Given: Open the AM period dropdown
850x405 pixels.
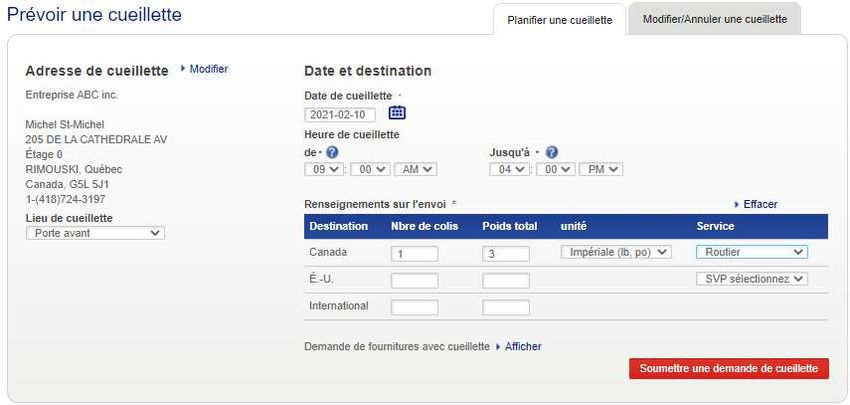Looking at the screenshot, I should (415, 169).
